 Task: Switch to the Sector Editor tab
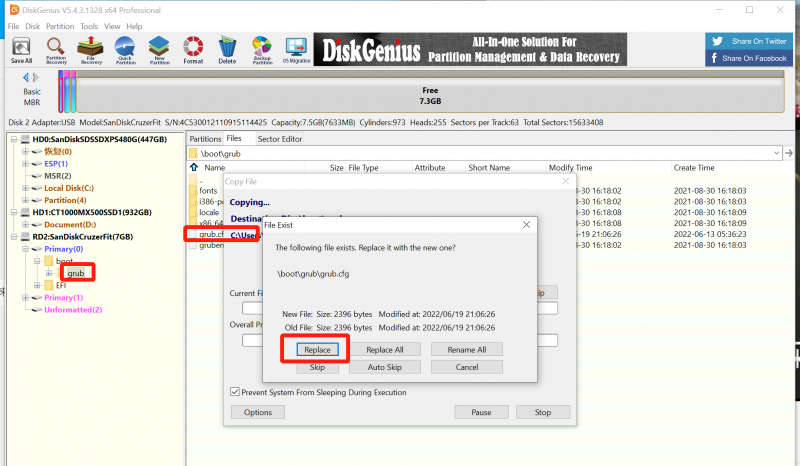(x=280, y=139)
